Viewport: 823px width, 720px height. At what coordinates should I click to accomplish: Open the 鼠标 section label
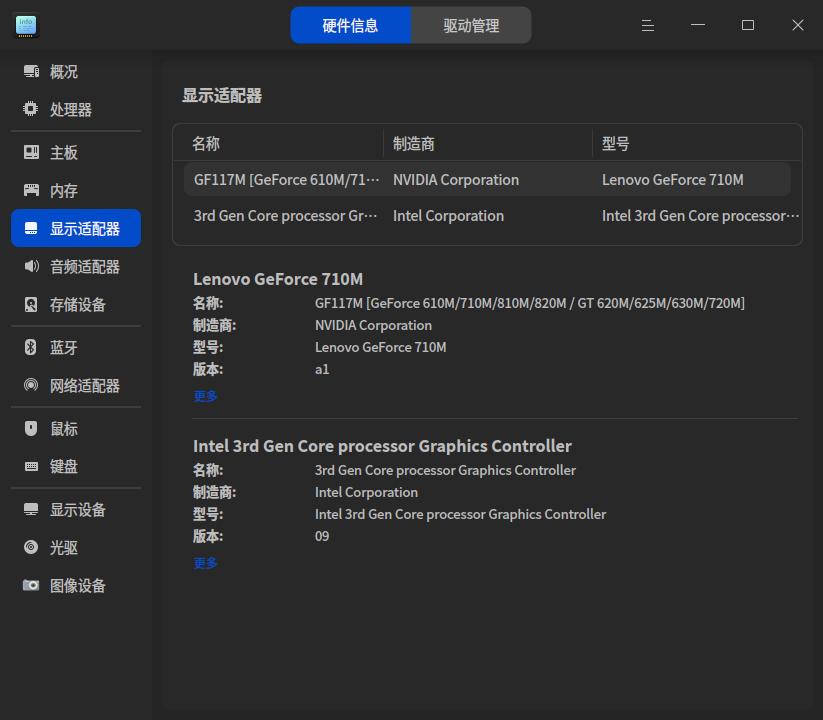tap(64, 428)
